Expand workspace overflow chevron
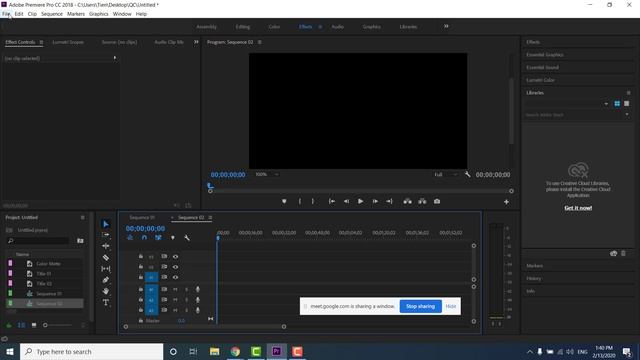This screenshot has height=360, width=640. pyautogui.click(x=446, y=27)
